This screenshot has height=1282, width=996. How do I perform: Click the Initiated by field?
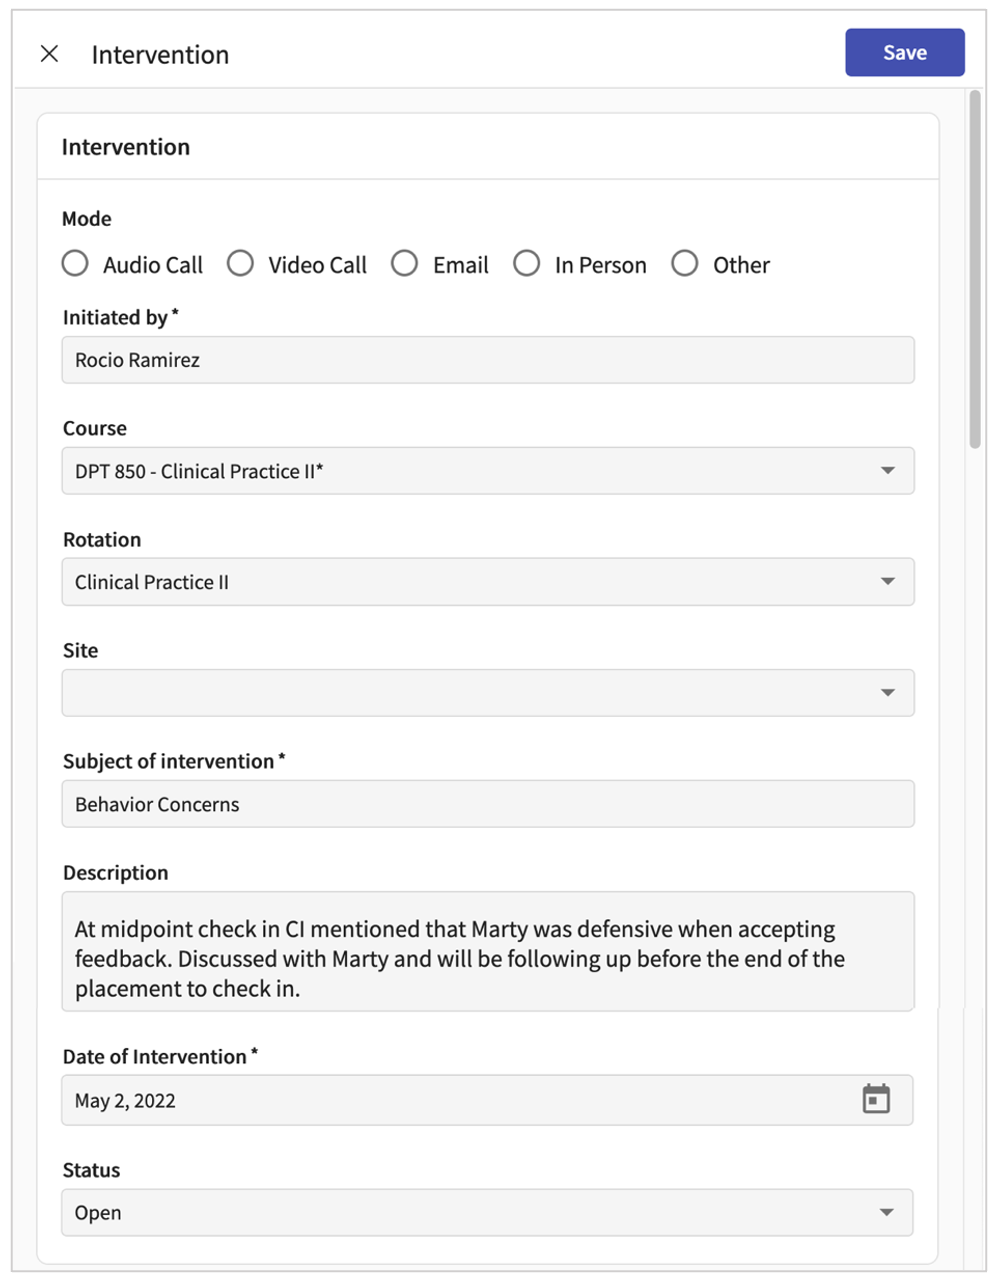tap(488, 359)
